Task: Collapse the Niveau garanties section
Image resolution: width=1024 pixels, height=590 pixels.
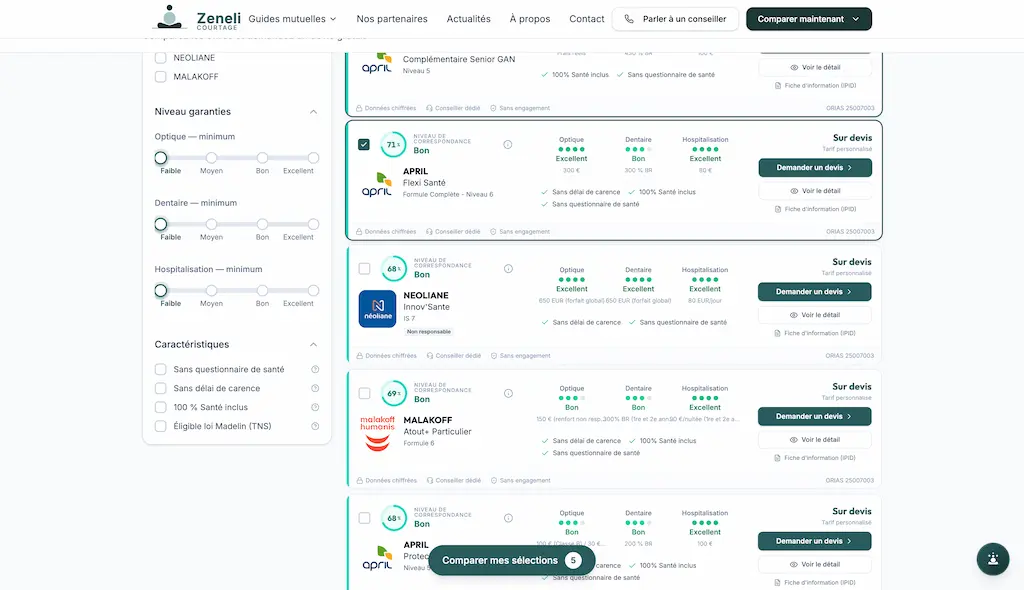Action: 313,112
